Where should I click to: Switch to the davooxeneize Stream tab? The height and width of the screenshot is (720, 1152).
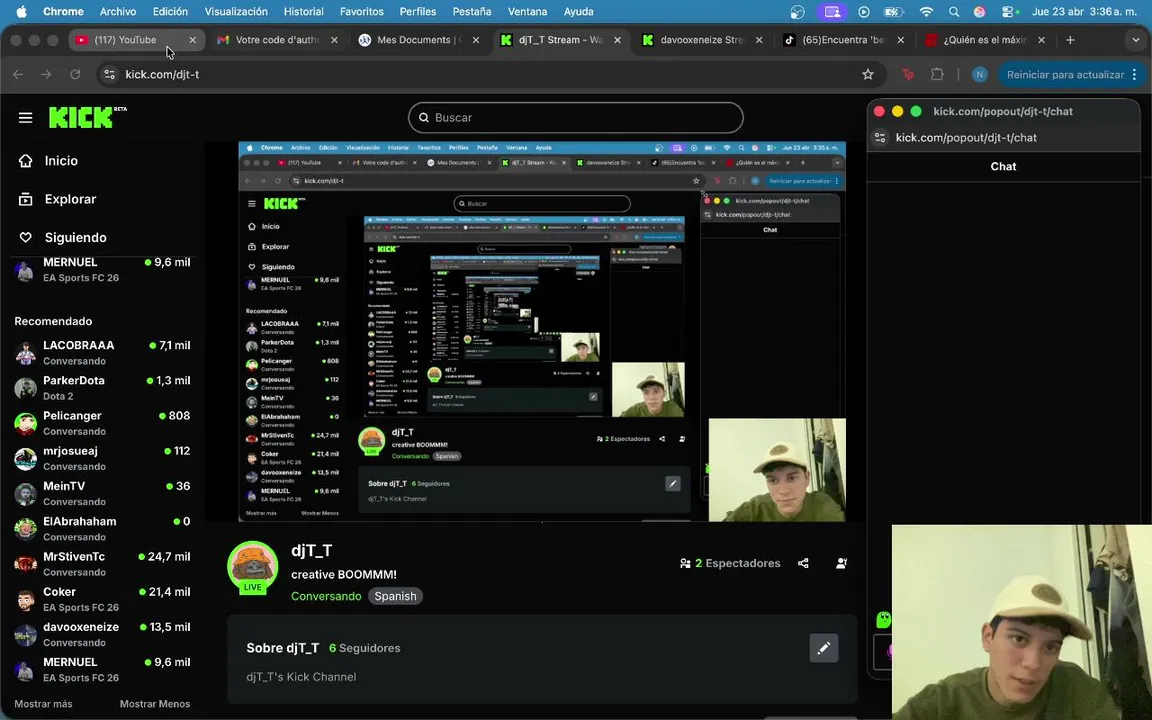coord(702,40)
